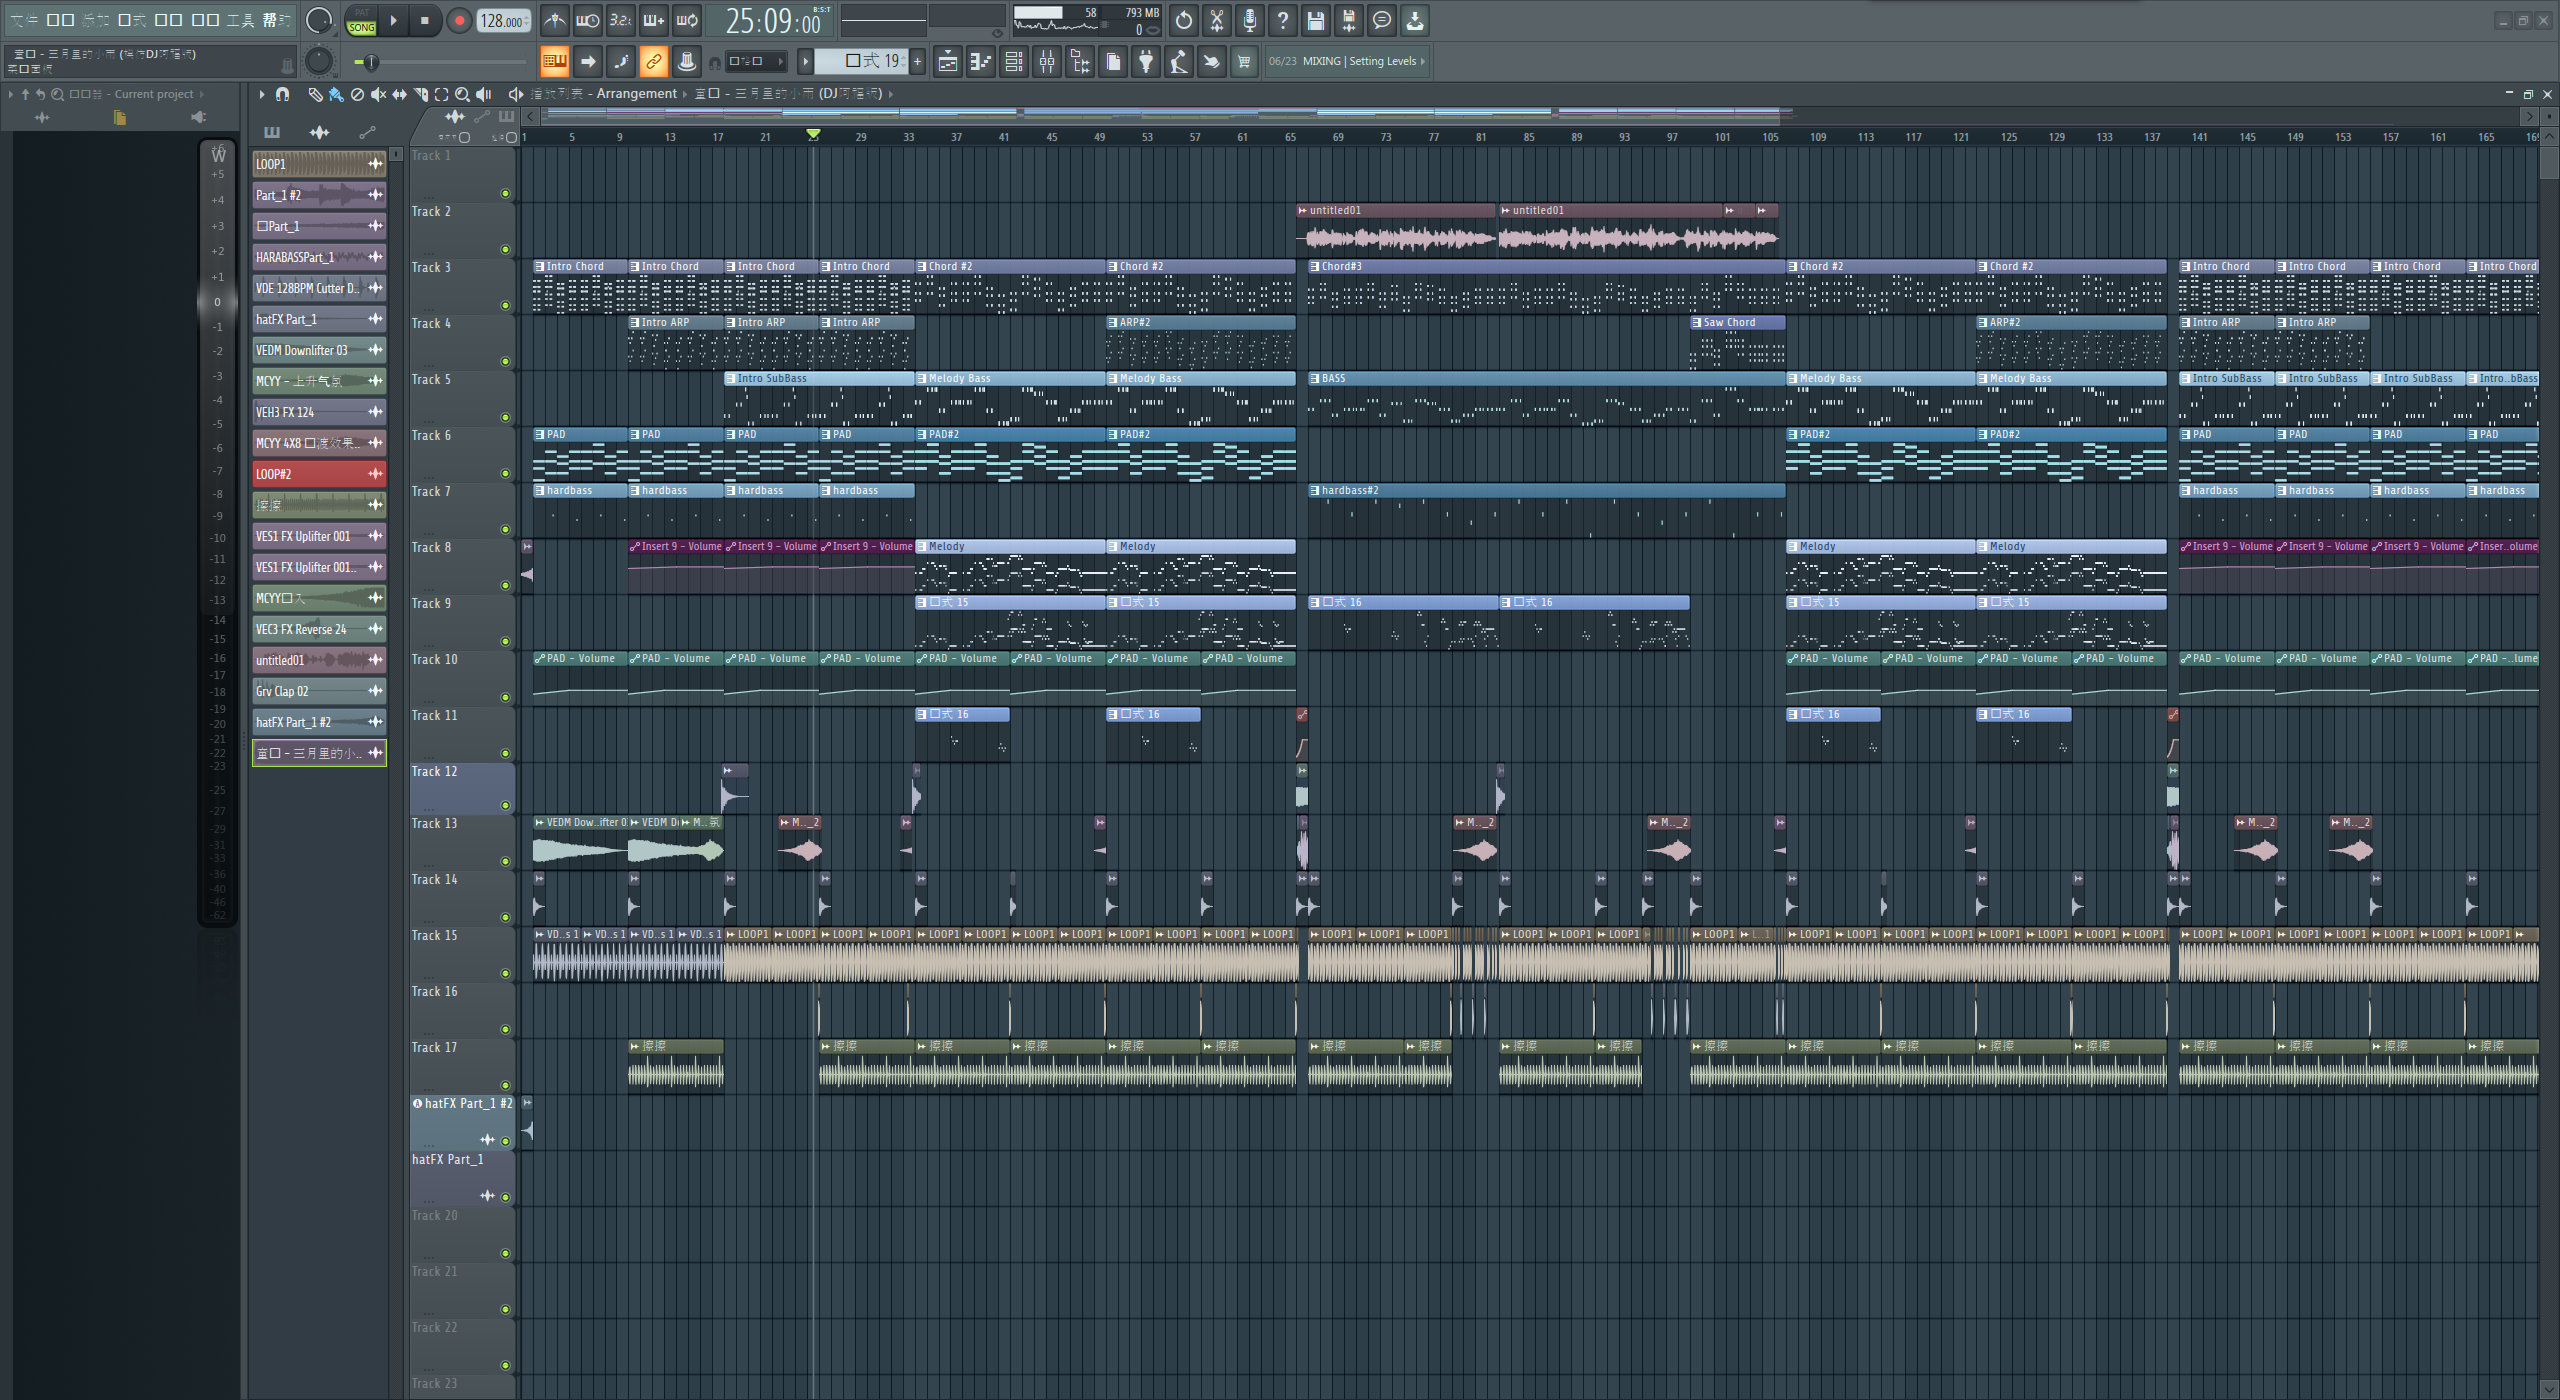Click the save project floppy icon
This screenshot has height=1400, width=2560.
coord(1316,20)
